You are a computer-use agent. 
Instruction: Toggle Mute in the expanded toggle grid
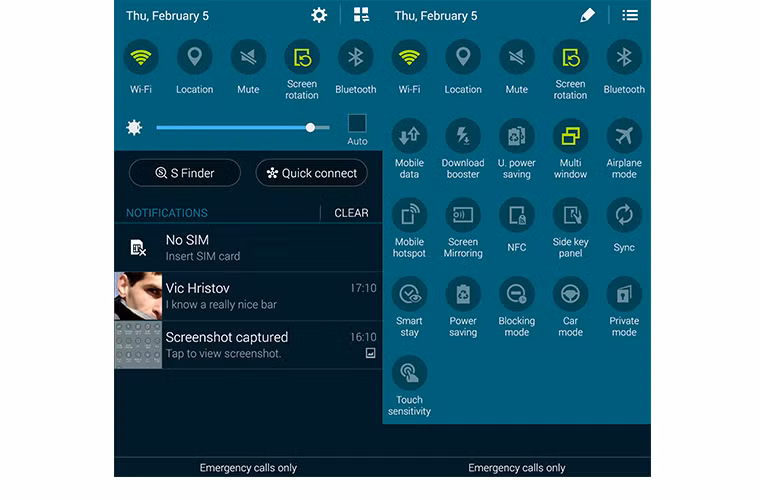(517, 57)
